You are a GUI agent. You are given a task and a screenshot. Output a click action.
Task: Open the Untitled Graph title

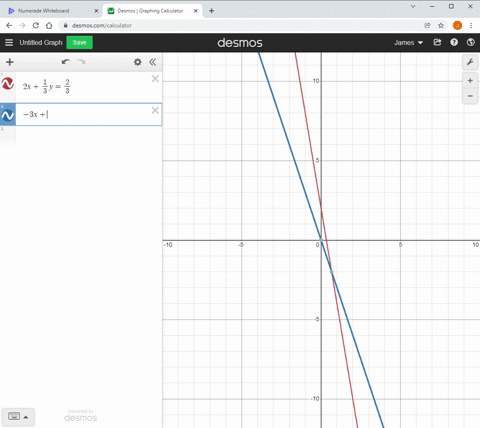pyautogui.click(x=41, y=43)
